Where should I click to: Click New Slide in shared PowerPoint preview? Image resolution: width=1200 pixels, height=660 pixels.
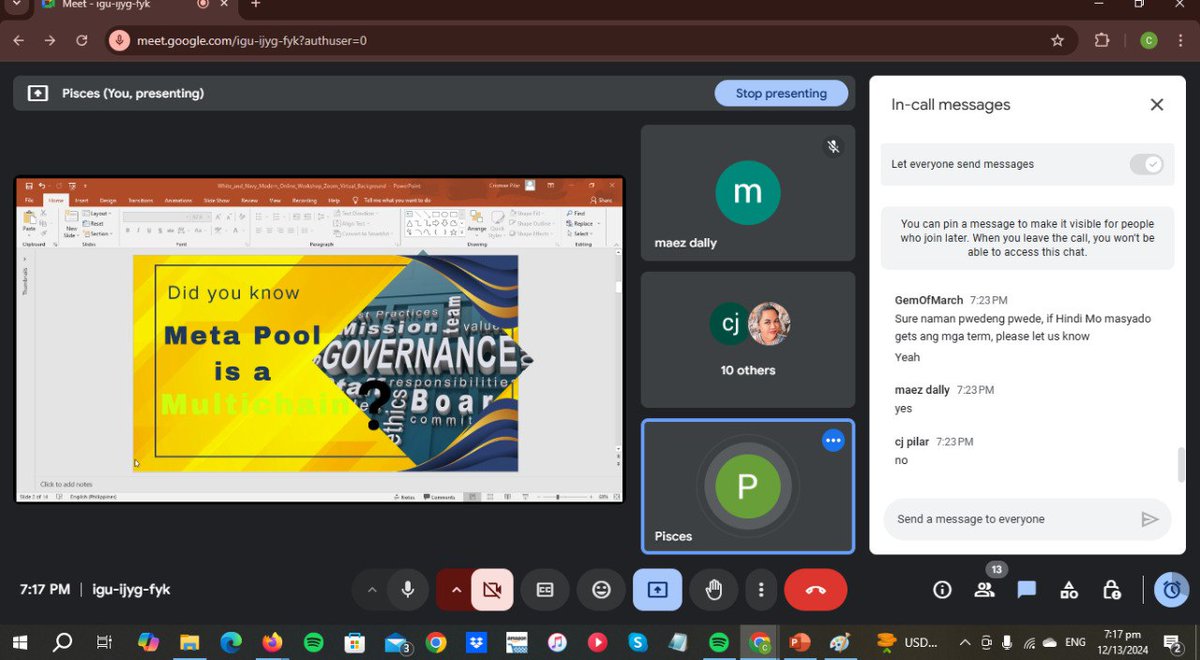(71, 223)
